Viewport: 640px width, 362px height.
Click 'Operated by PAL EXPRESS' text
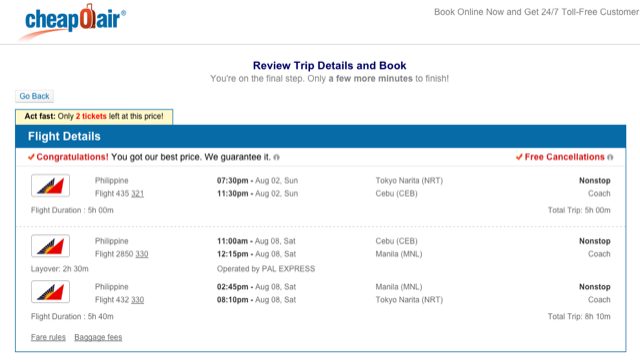tap(266, 269)
